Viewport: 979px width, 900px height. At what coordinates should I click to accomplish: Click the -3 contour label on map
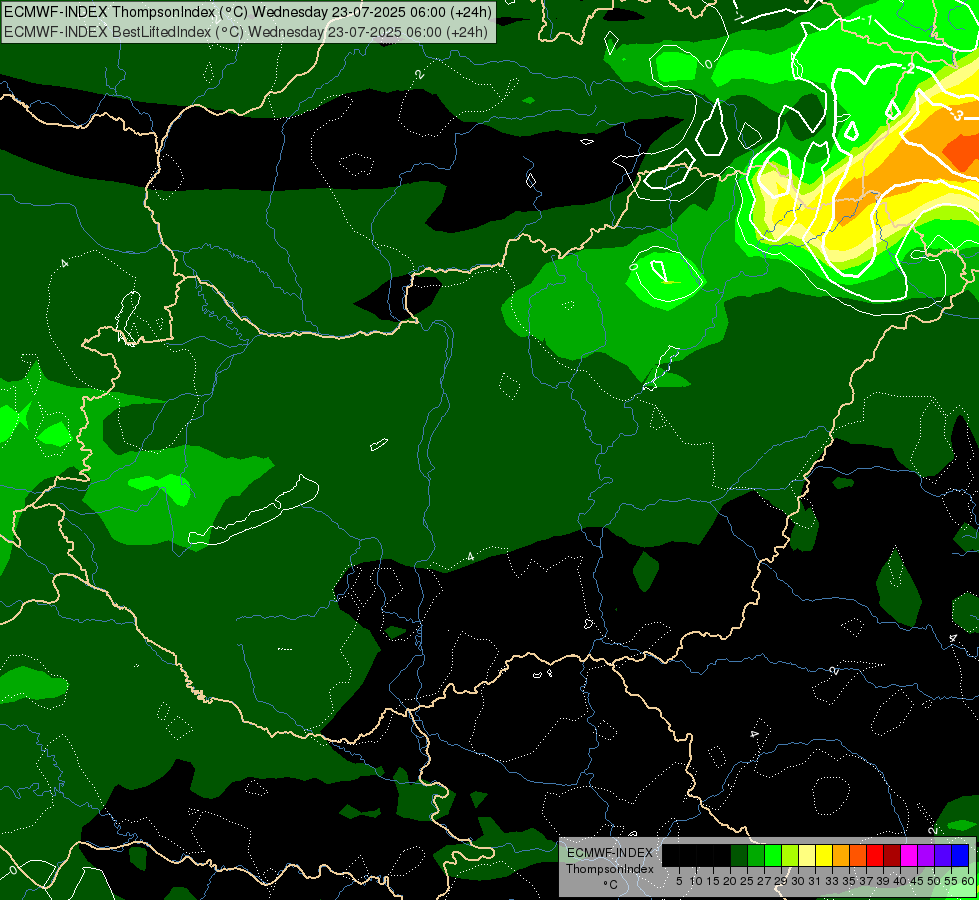tap(958, 116)
